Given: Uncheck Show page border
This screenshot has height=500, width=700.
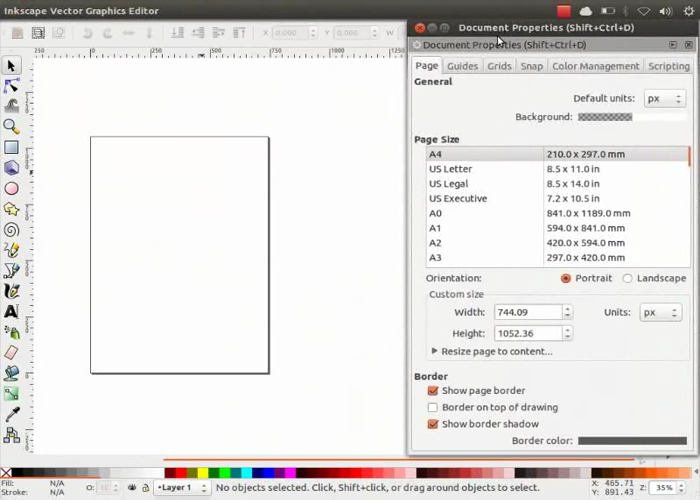Looking at the screenshot, I should 433,391.
